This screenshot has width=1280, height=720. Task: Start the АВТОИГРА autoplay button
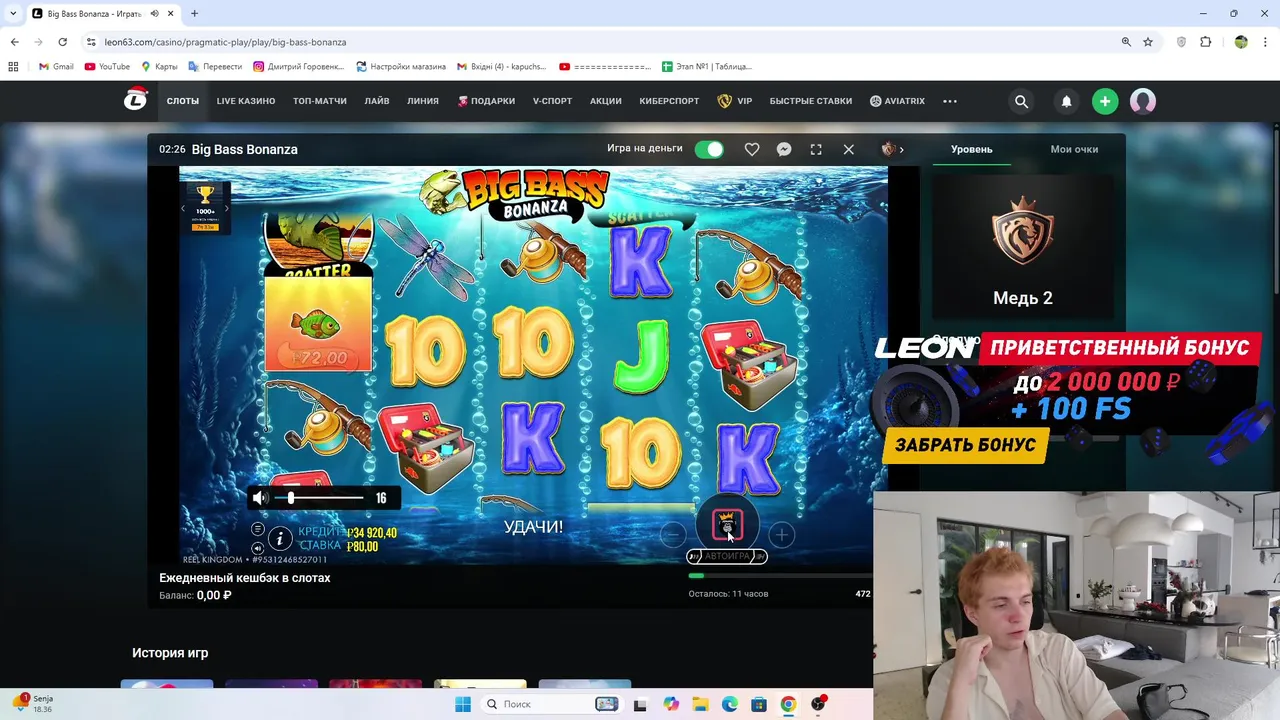point(727,556)
